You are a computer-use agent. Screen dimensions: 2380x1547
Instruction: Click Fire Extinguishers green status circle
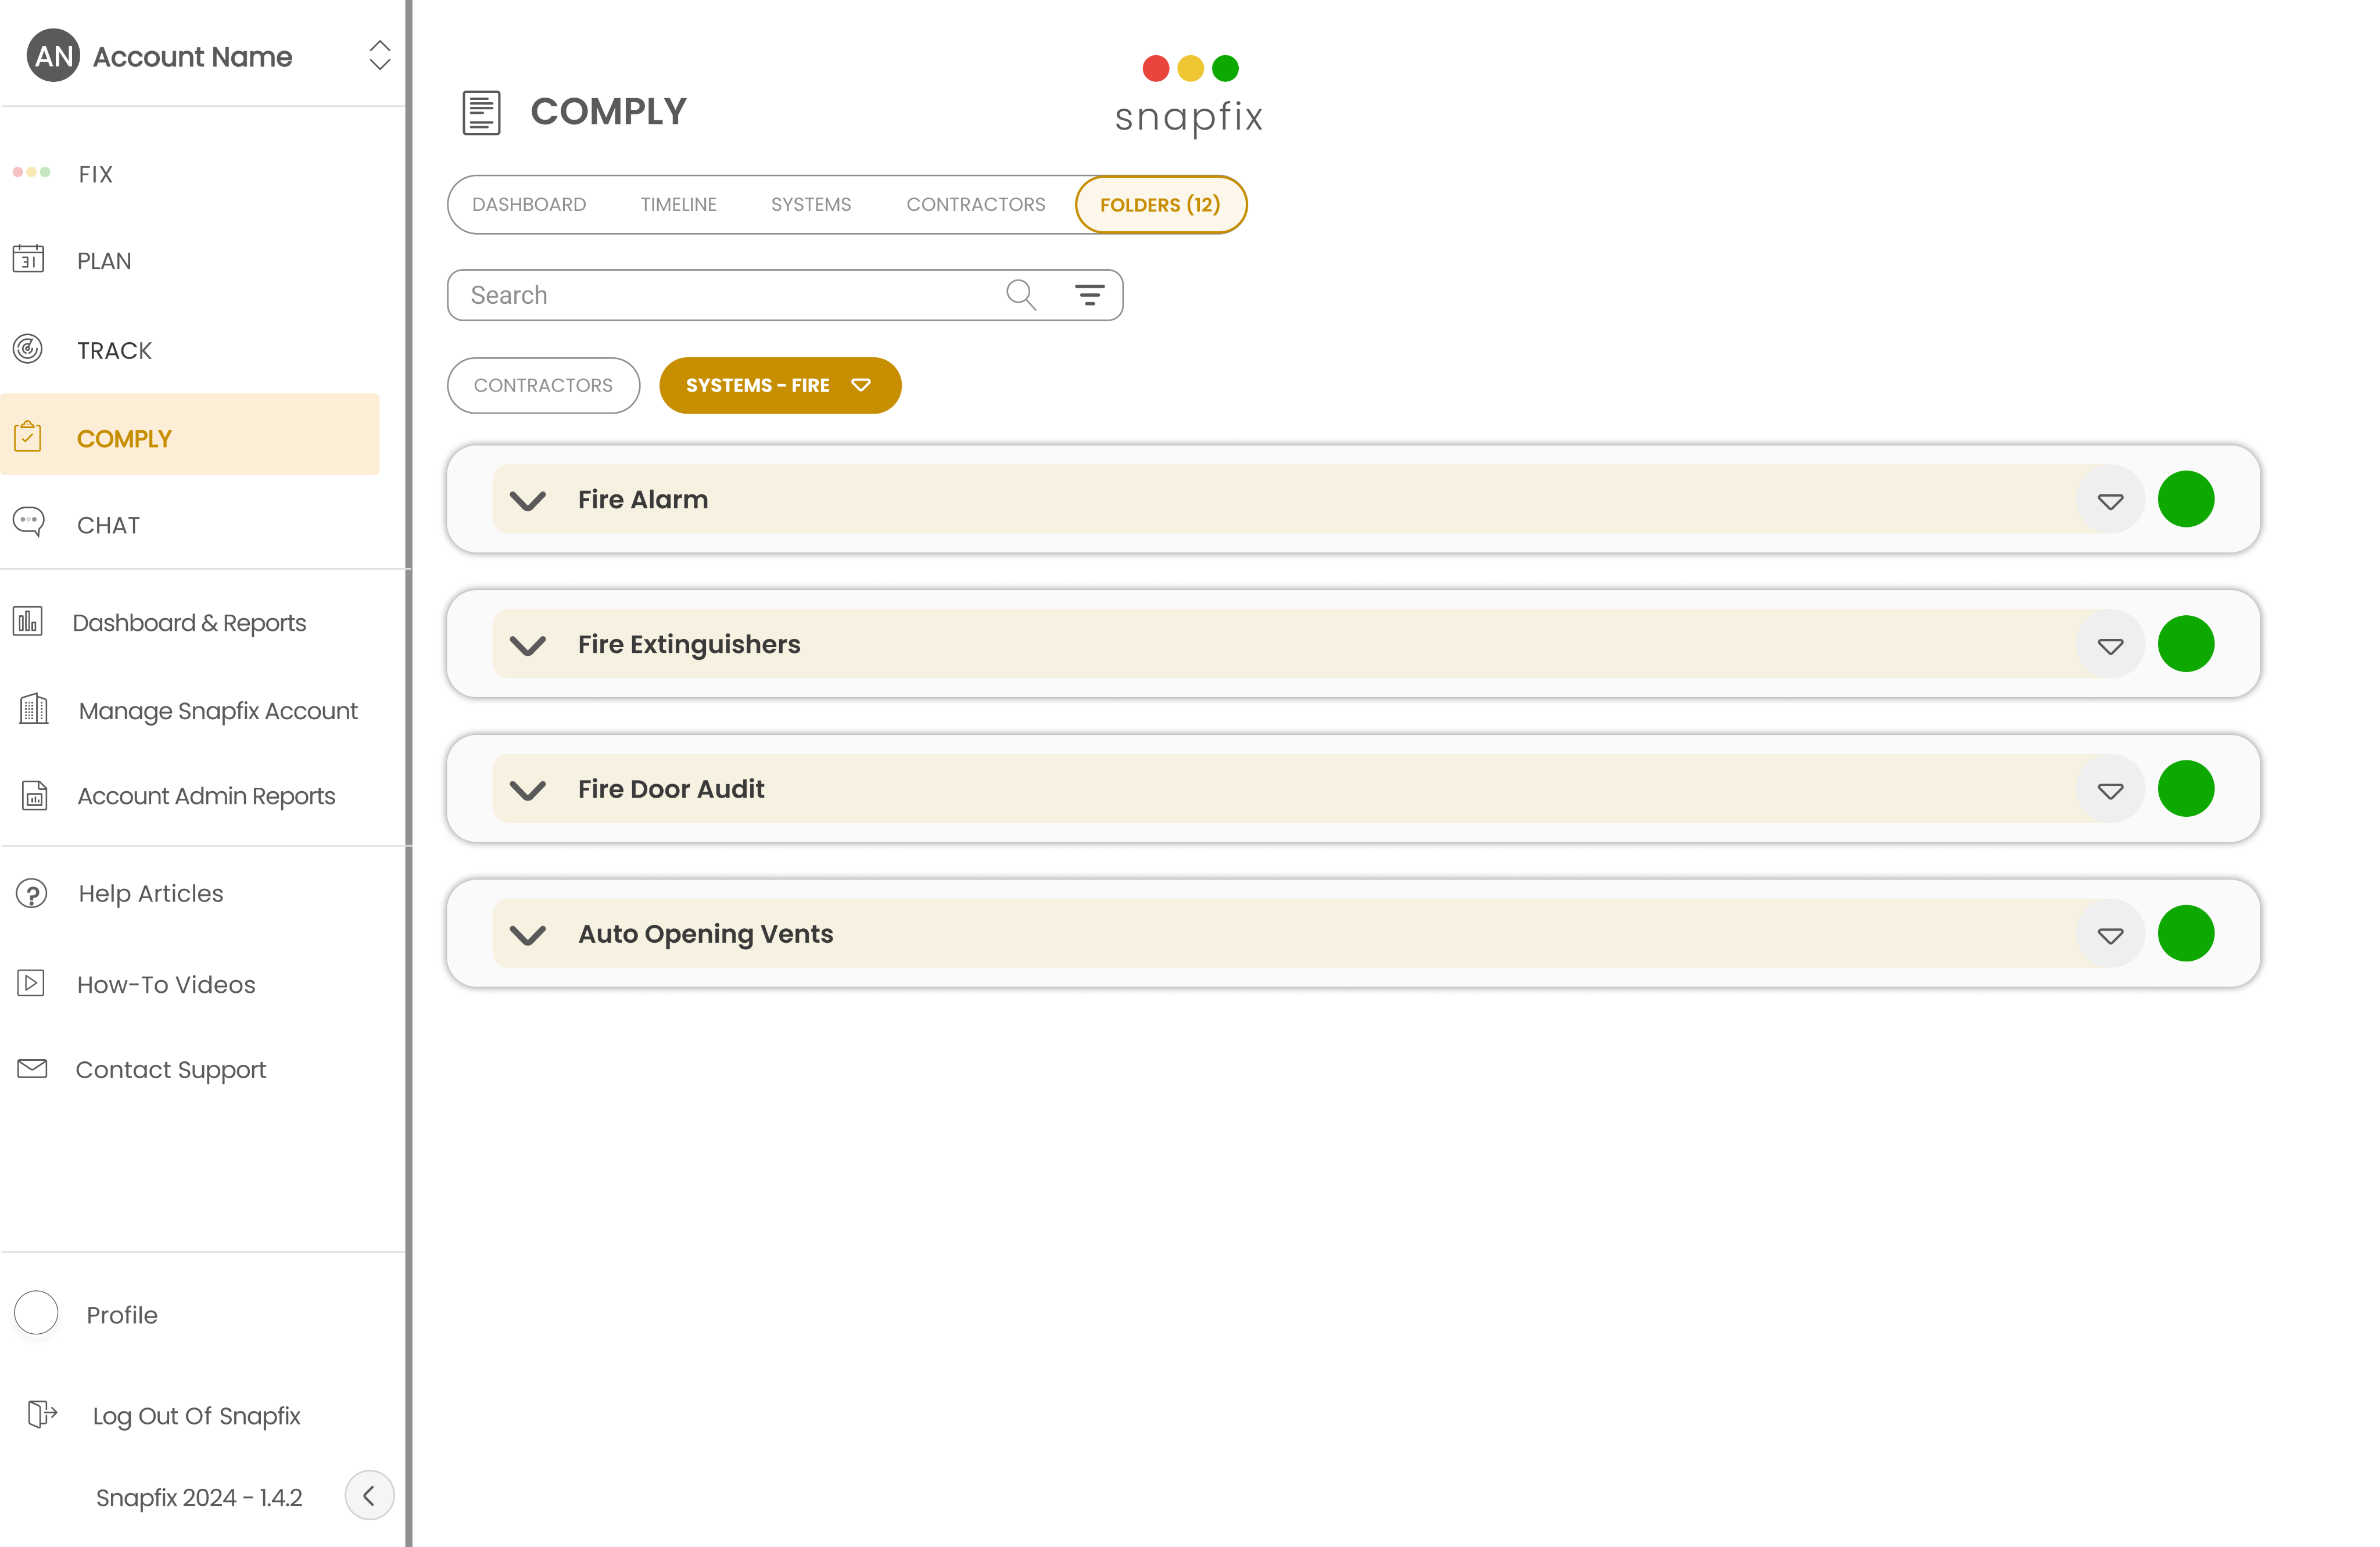2185,644
